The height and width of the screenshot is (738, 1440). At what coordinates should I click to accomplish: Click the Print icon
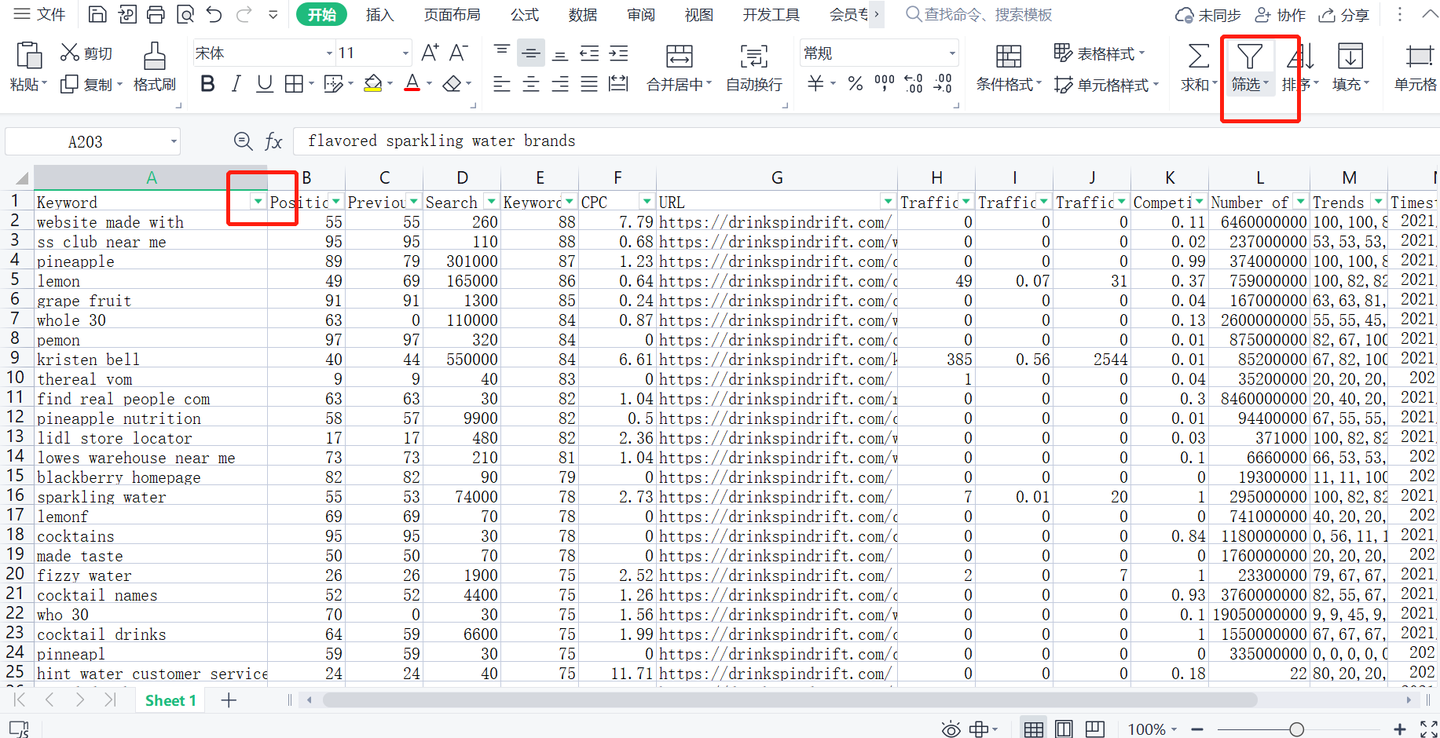pos(155,15)
